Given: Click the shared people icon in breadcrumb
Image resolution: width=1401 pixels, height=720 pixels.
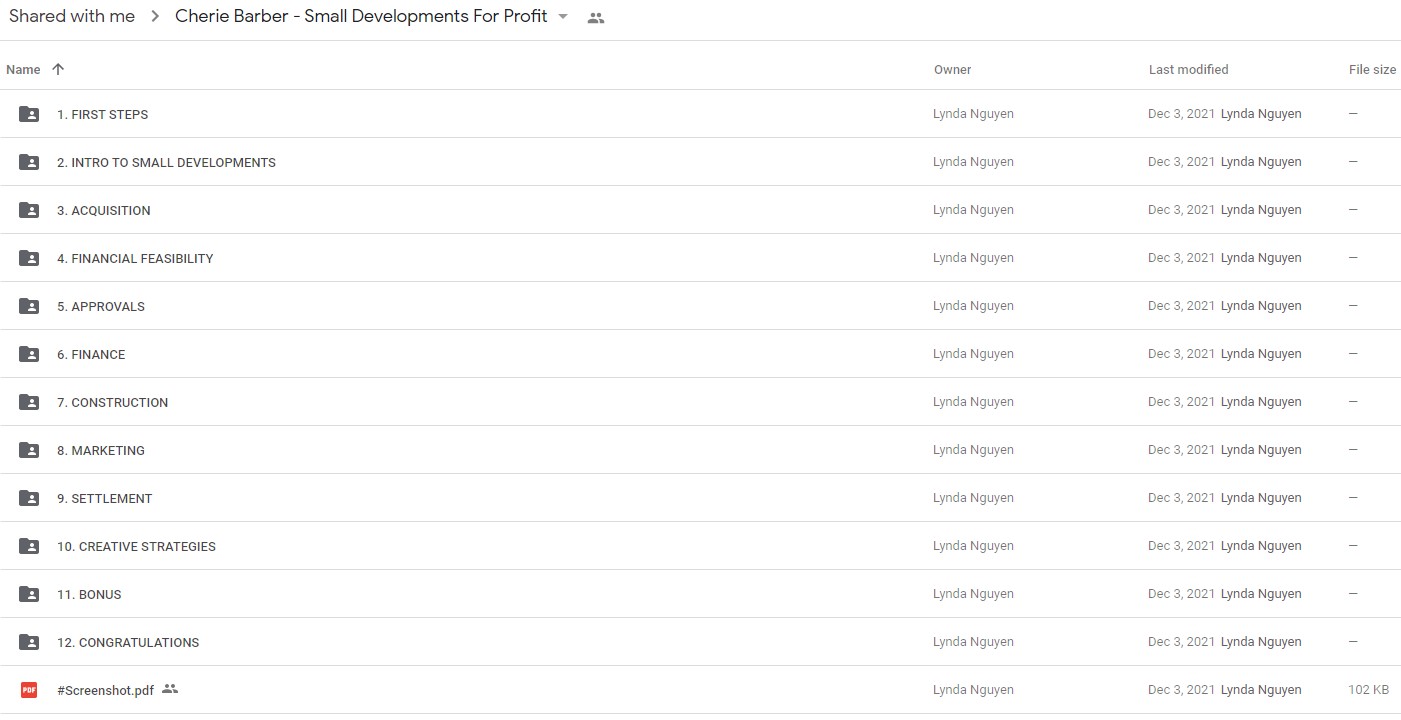Looking at the screenshot, I should (596, 18).
